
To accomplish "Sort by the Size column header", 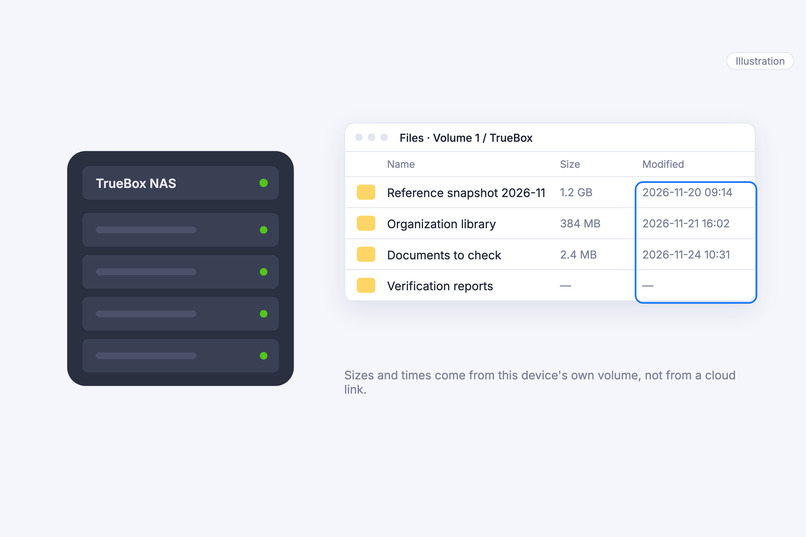I will [x=570, y=164].
